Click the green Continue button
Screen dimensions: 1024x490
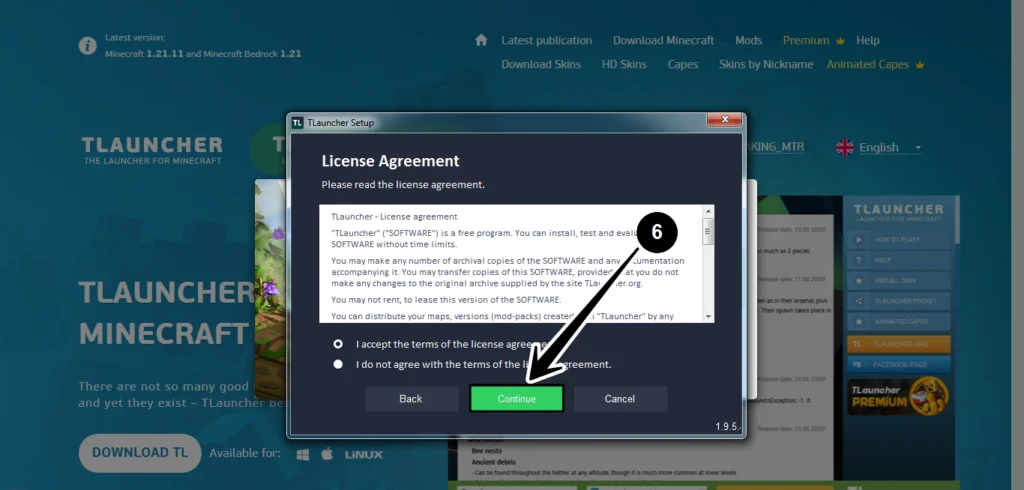pos(517,399)
